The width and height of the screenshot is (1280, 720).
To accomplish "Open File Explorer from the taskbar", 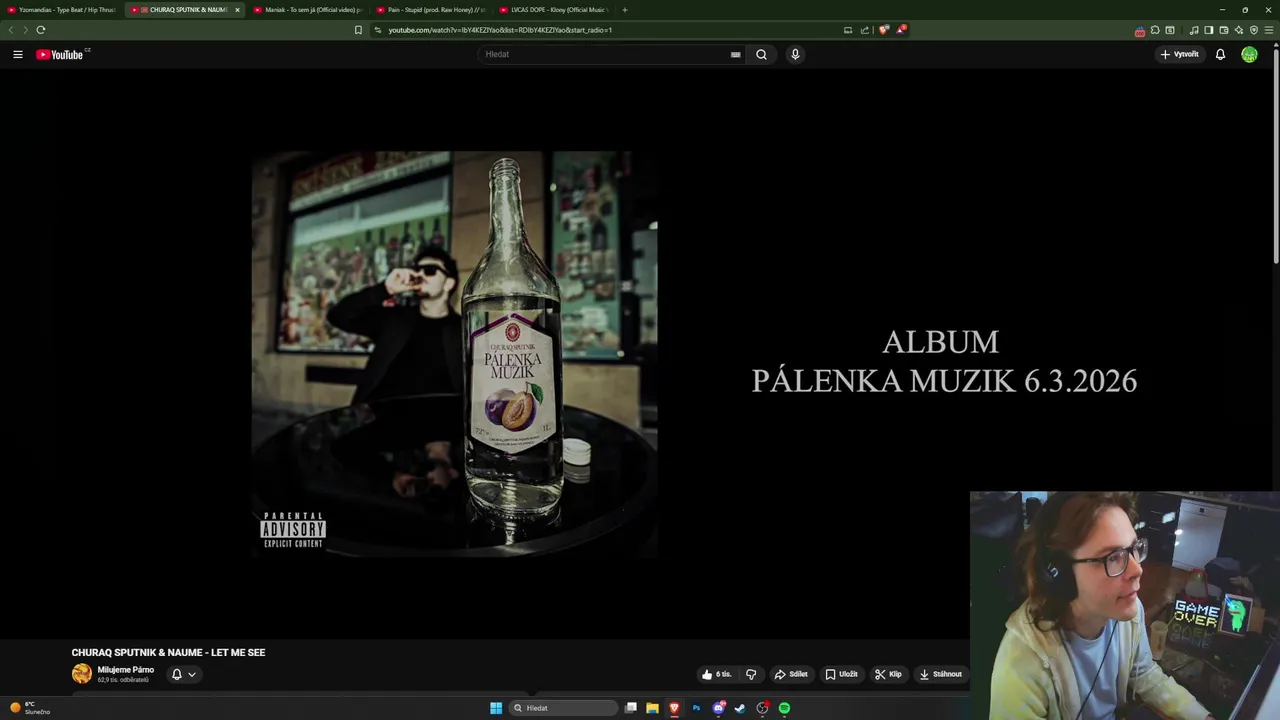I will tap(652, 708).
